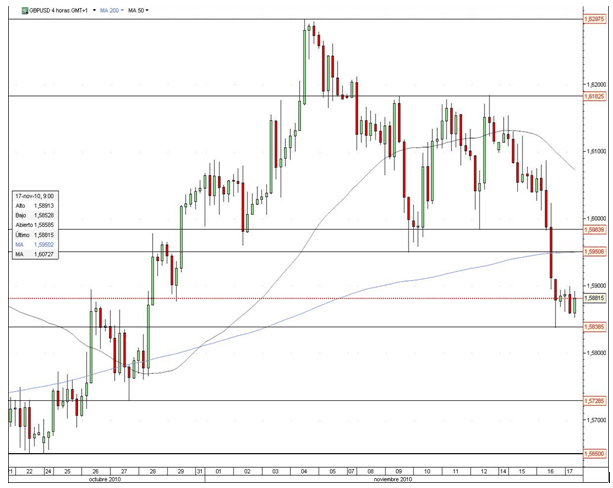
Task: Click the current price 1,58815 label
Action: (x=594, y=298)
